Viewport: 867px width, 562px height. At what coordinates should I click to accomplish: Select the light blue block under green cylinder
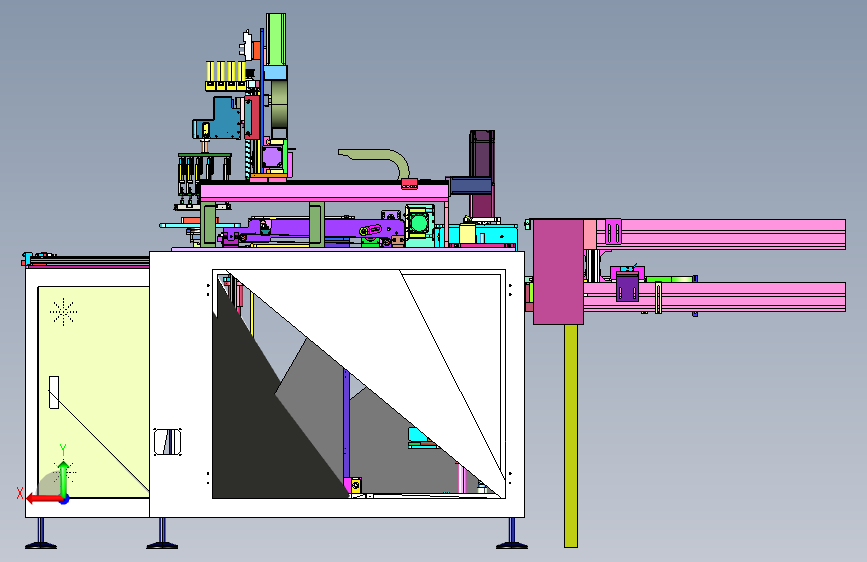[275, 73]
